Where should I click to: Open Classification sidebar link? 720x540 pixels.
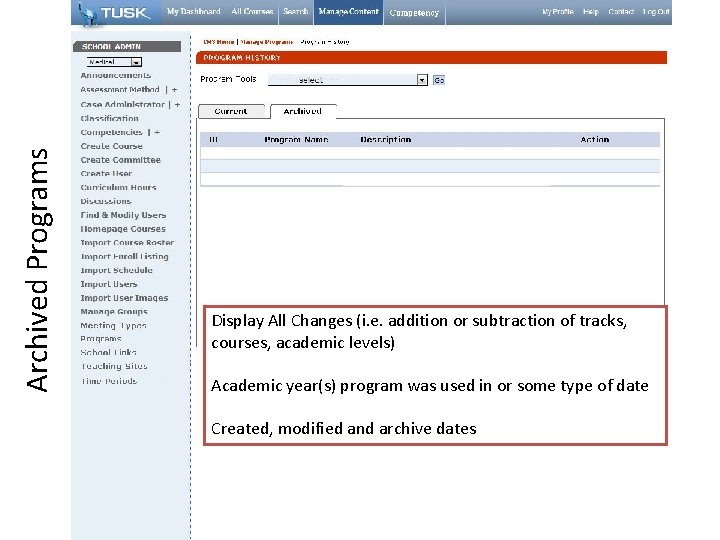pos(109,118)
